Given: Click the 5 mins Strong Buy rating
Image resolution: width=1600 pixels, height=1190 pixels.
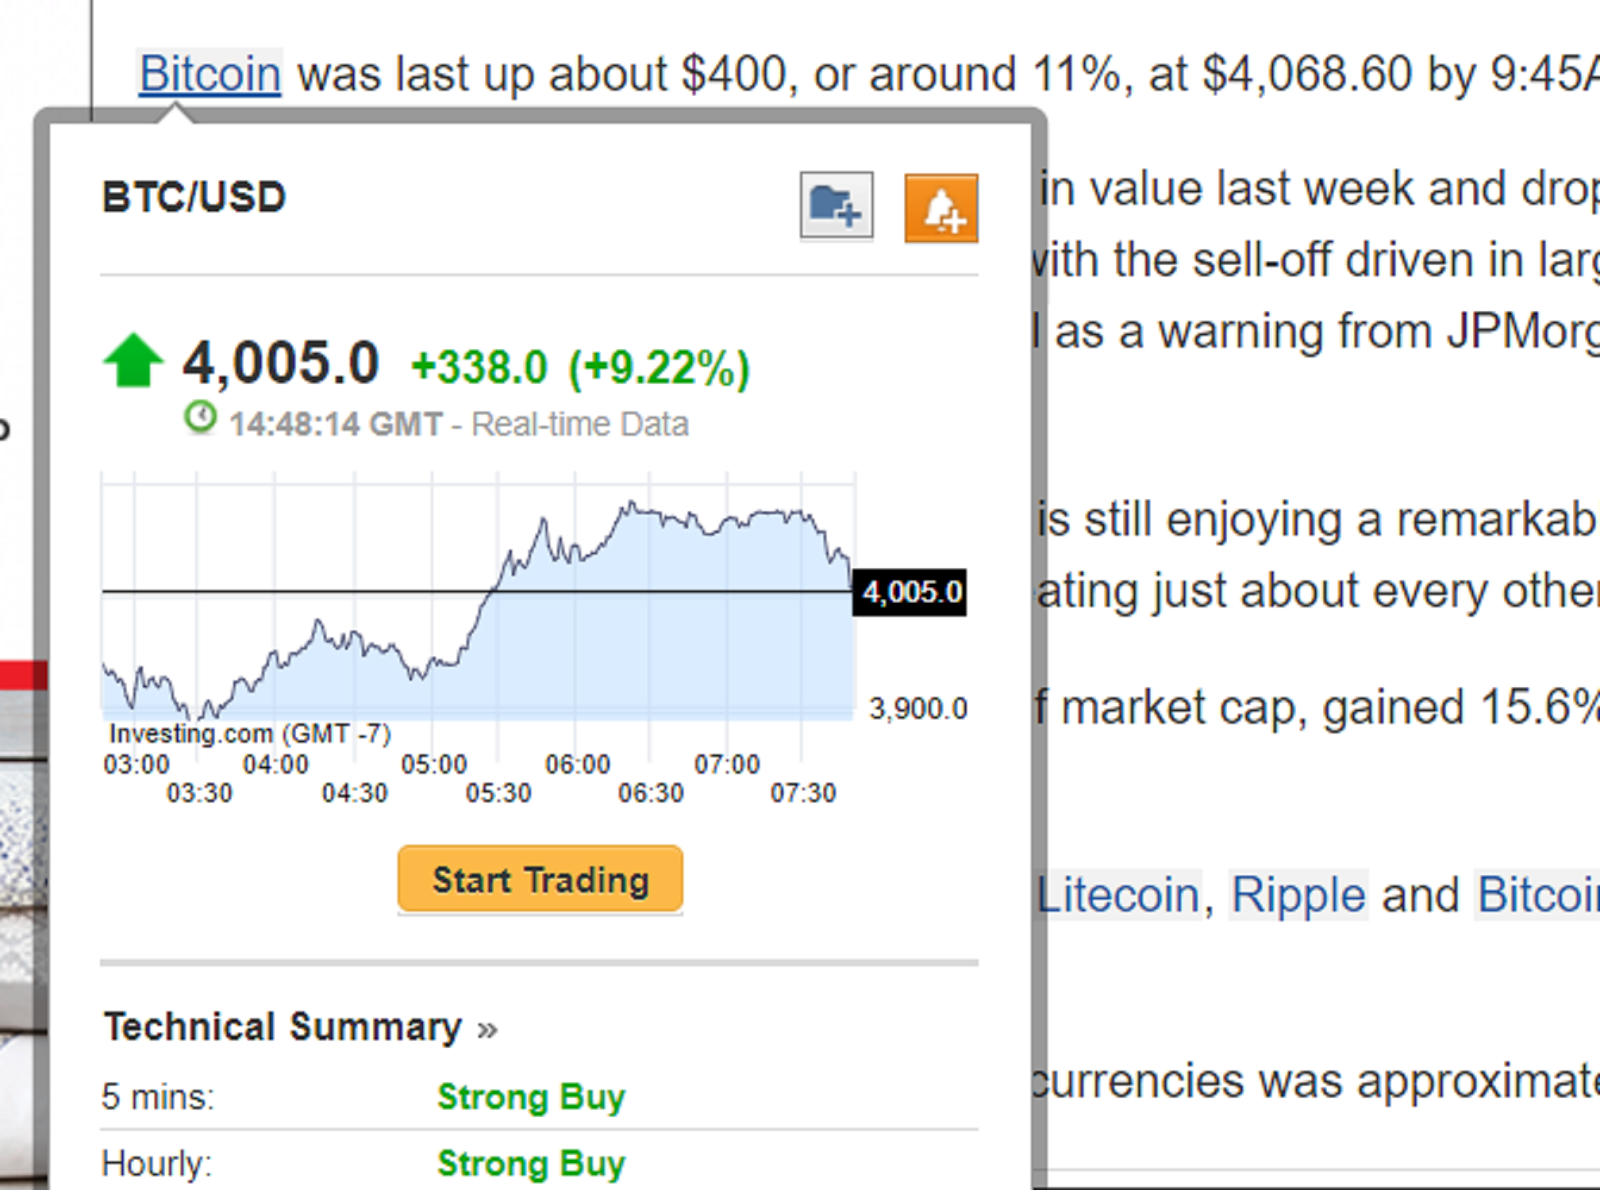Looking at the screenshot, I should coord(531,1097).
